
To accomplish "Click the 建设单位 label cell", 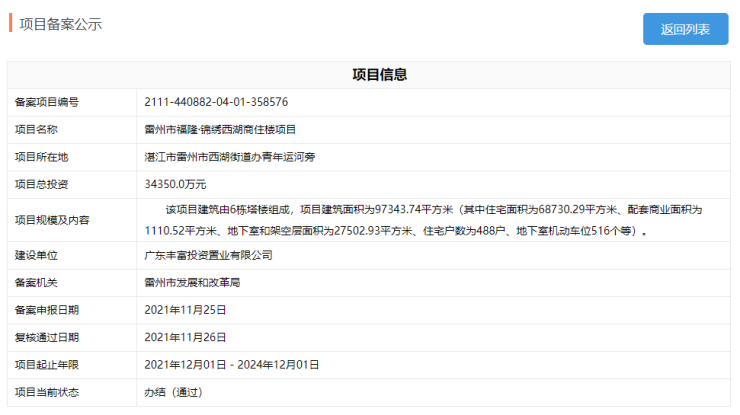I will 72,255.
